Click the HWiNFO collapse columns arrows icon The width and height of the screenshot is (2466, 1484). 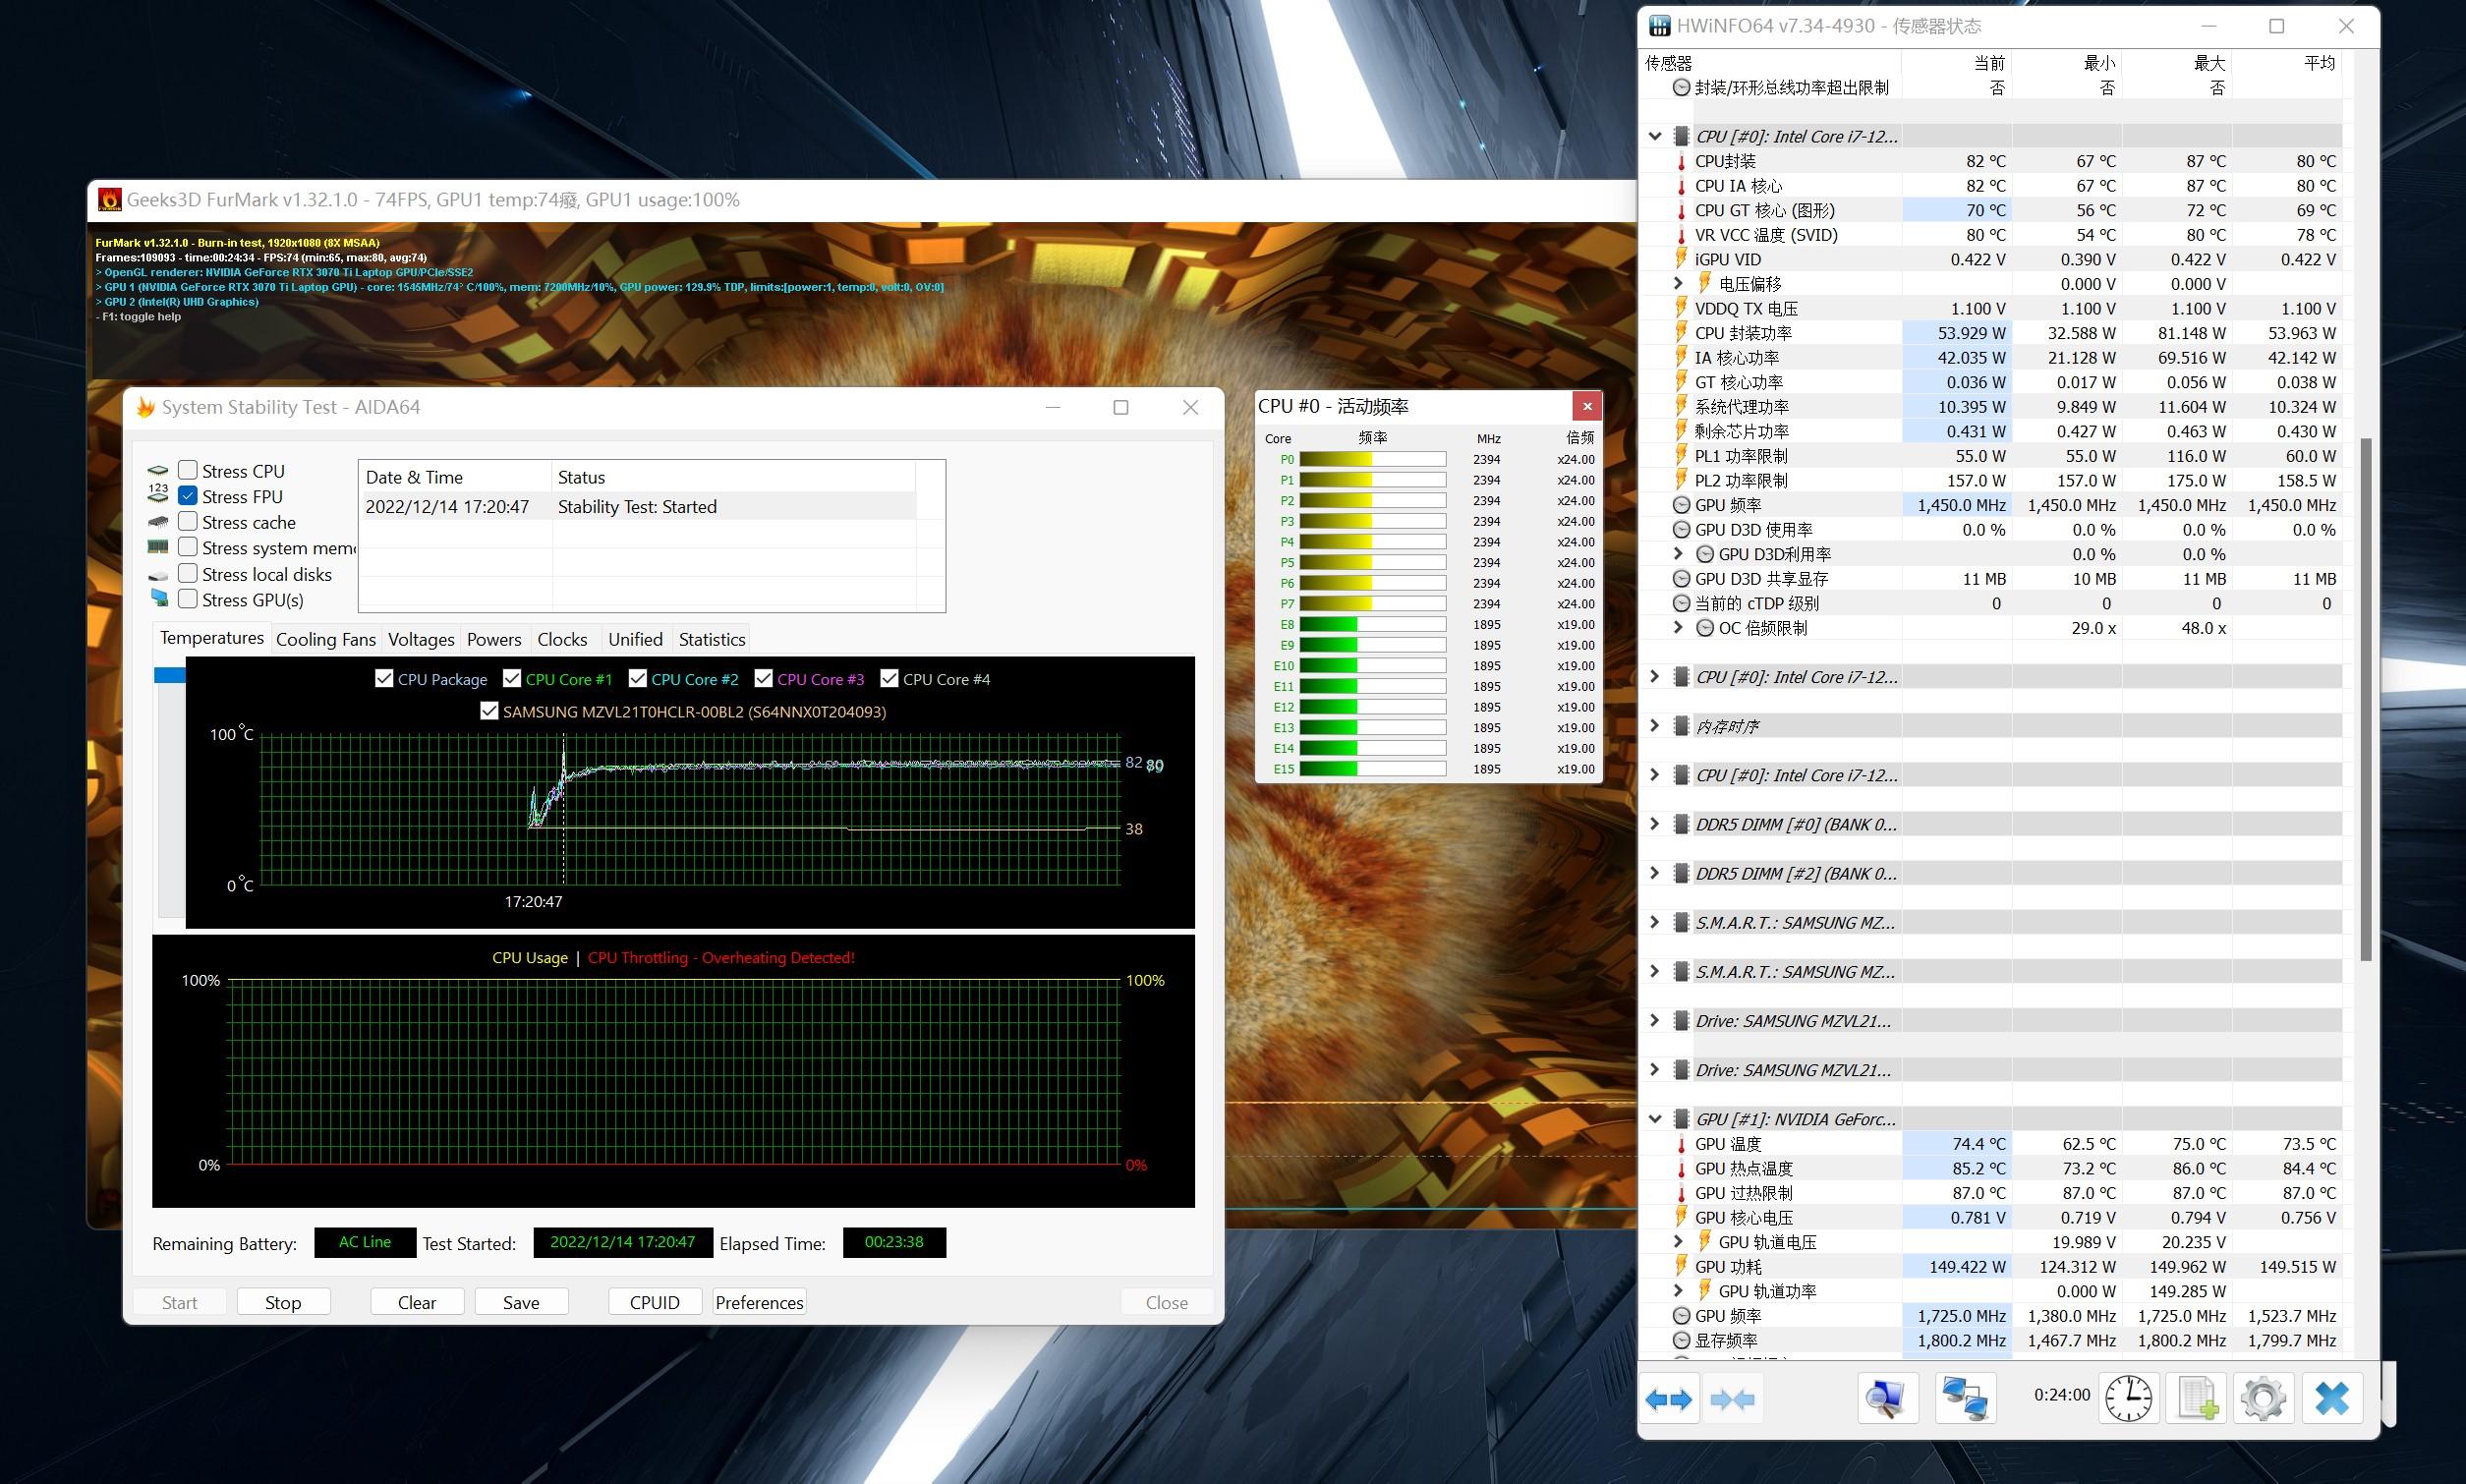point(1733,1398)
